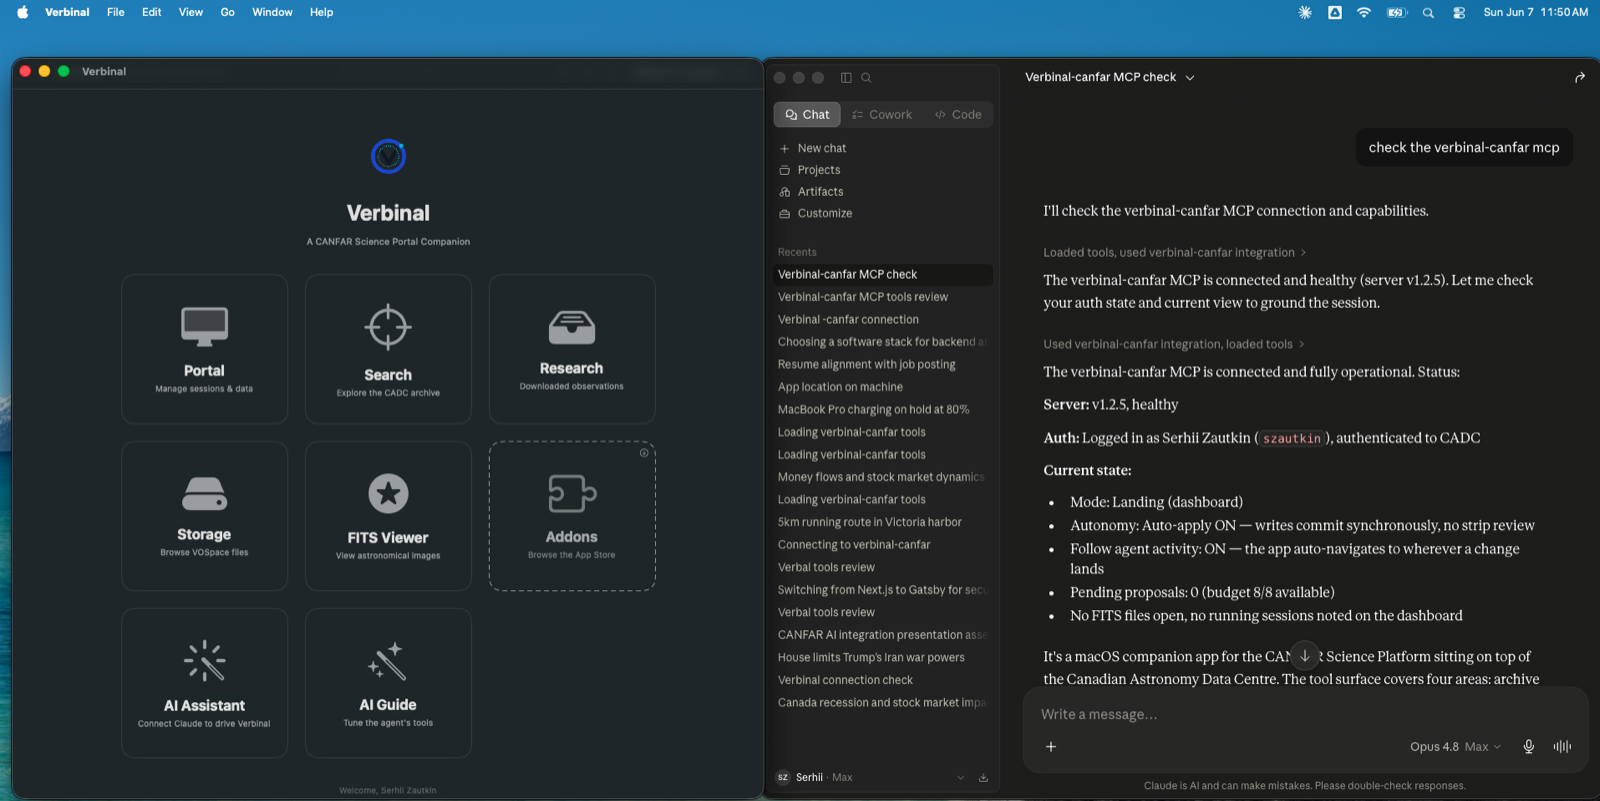The image size is (1600, 801).
Task: Start a New chat
Action: click(x=883, y=148)
